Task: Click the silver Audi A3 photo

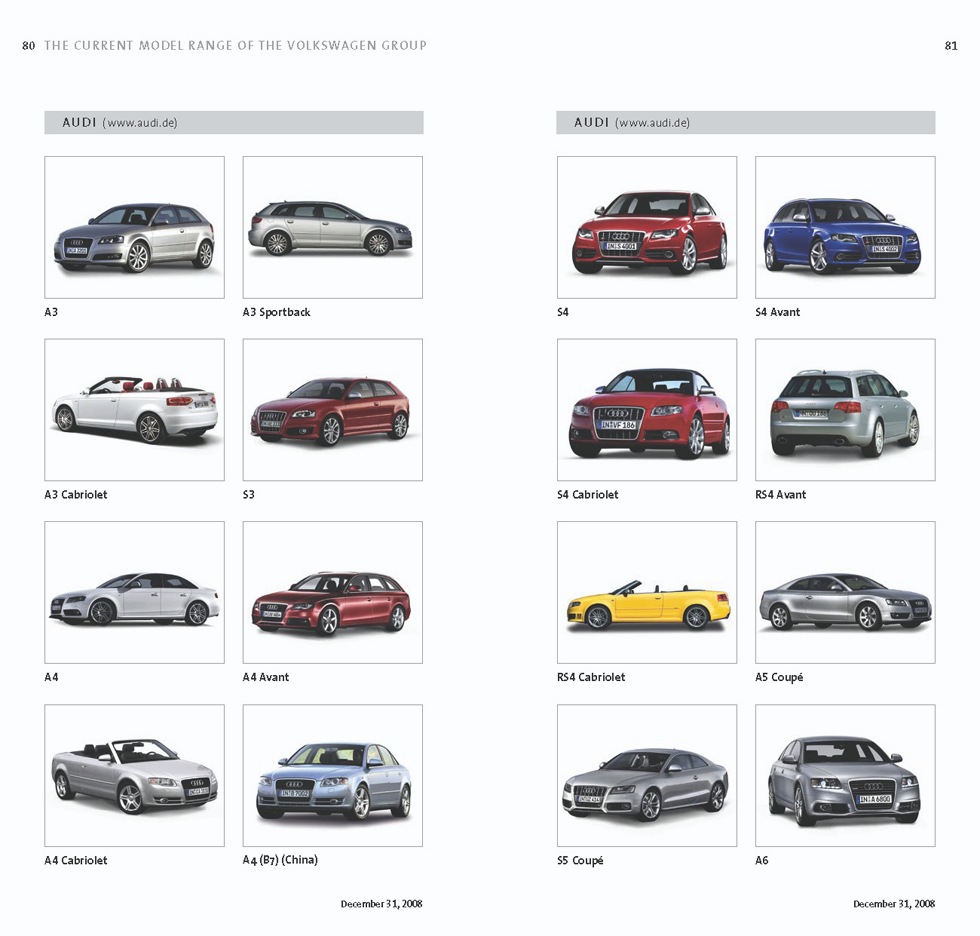Action: [134, 228]
